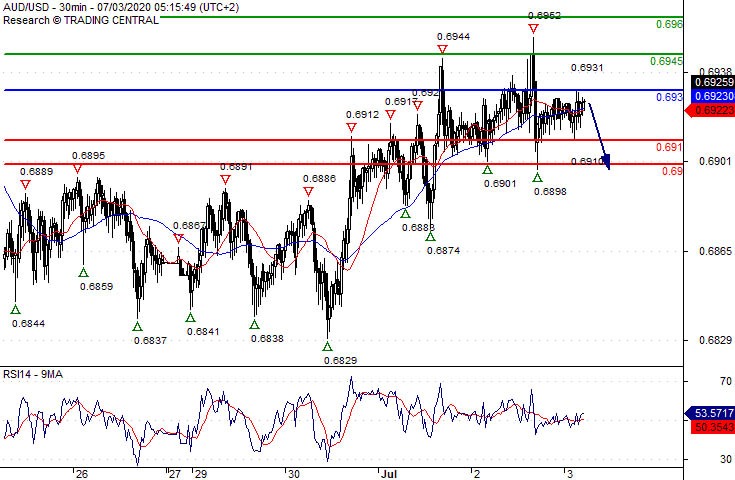
Task: Click the blue 0.69230 price tag on the axis
Action: click(x=712, y=96)
